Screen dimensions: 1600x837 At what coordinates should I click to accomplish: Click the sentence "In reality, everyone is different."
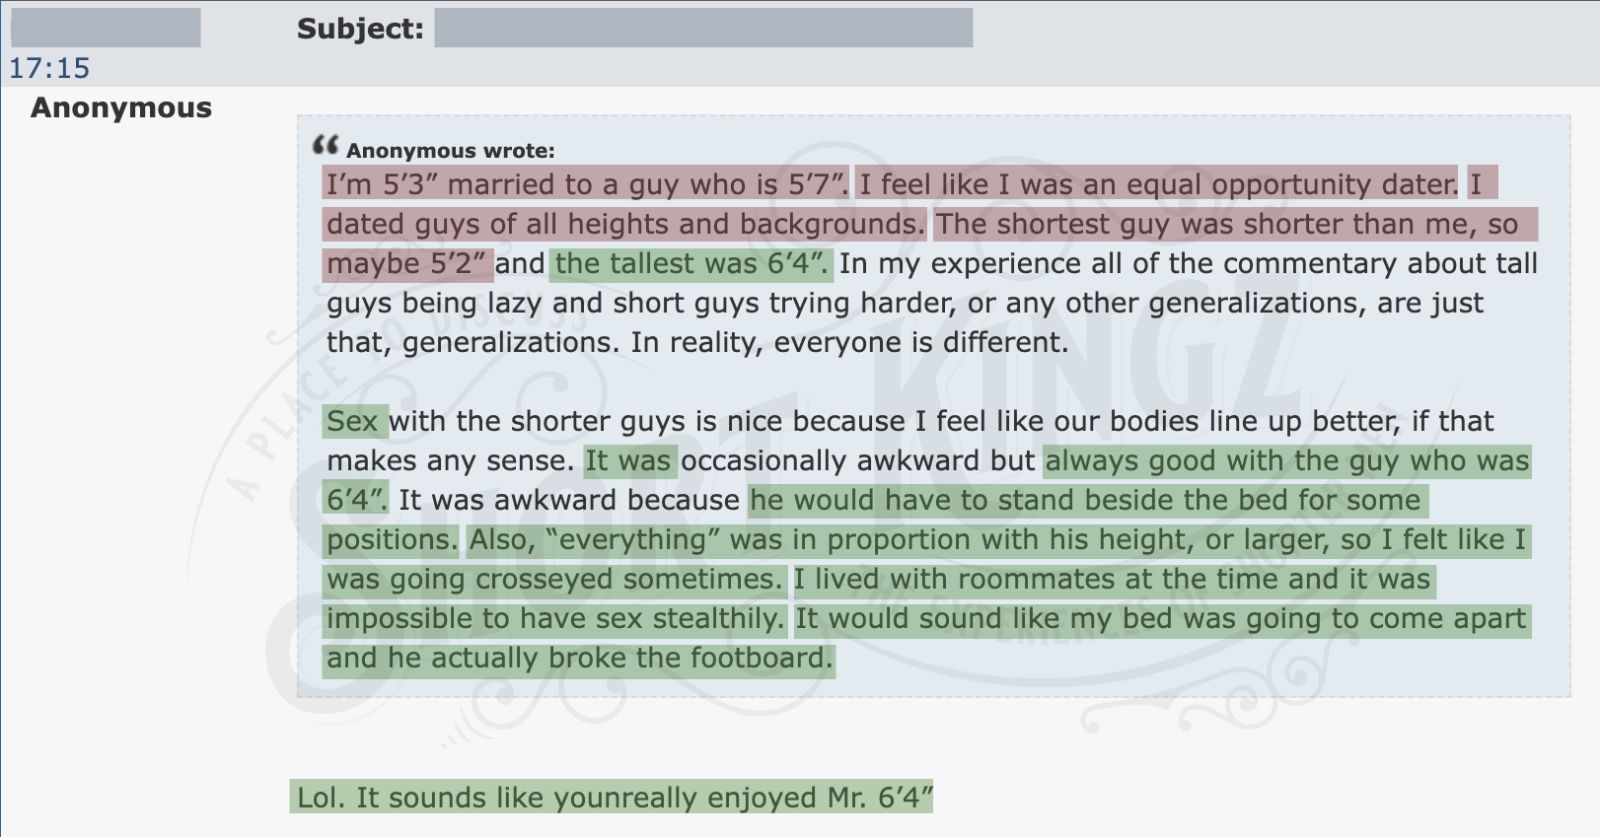[849, 343]
